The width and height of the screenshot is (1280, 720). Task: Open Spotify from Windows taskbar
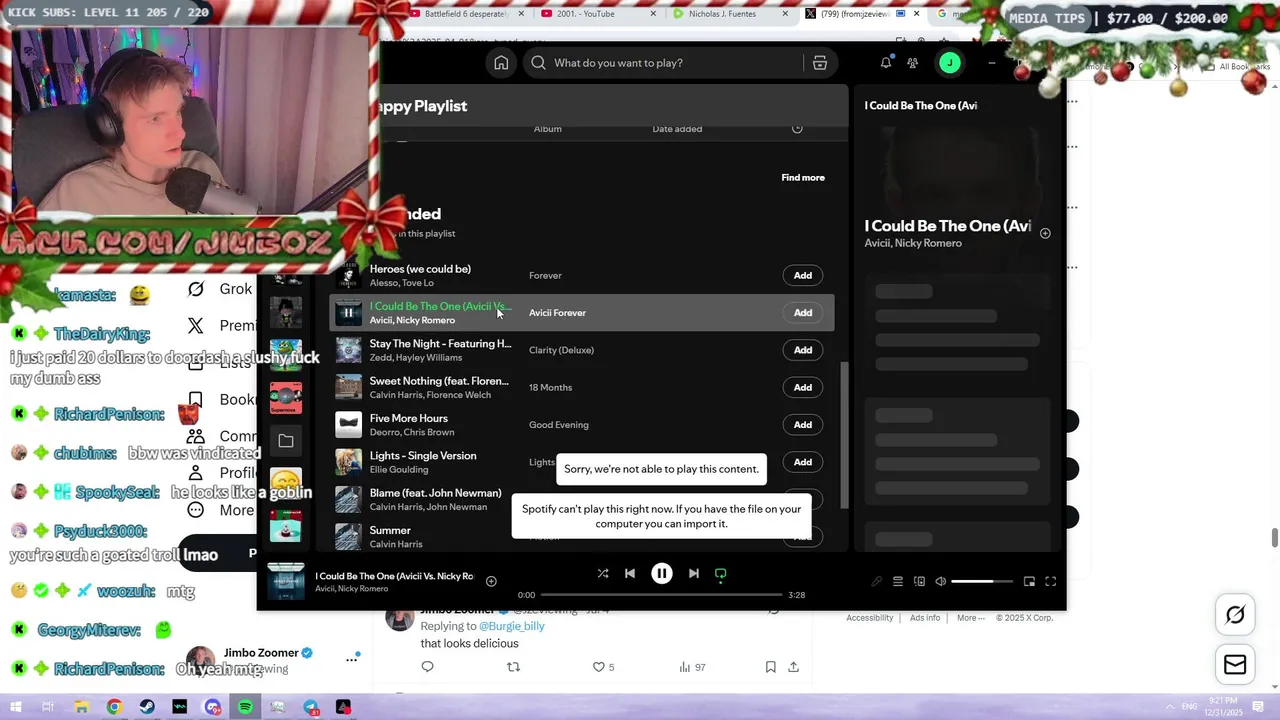[x=245, y=707]
